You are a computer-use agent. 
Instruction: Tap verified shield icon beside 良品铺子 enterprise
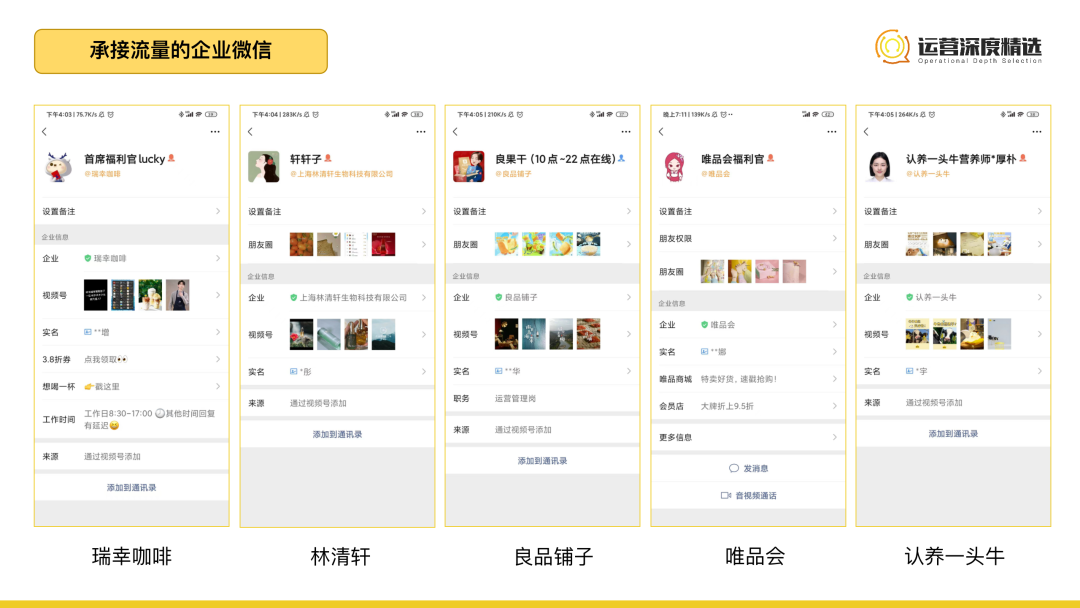tap(498, 297)
